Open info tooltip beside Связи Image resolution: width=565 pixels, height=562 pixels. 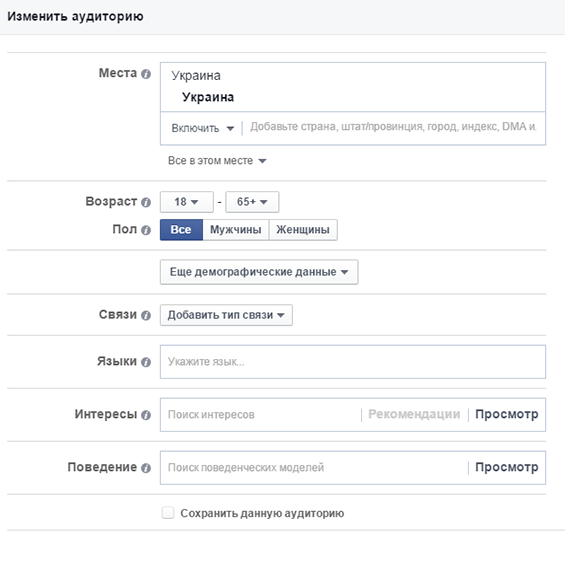pyautogui.click(x=146, y=315)
